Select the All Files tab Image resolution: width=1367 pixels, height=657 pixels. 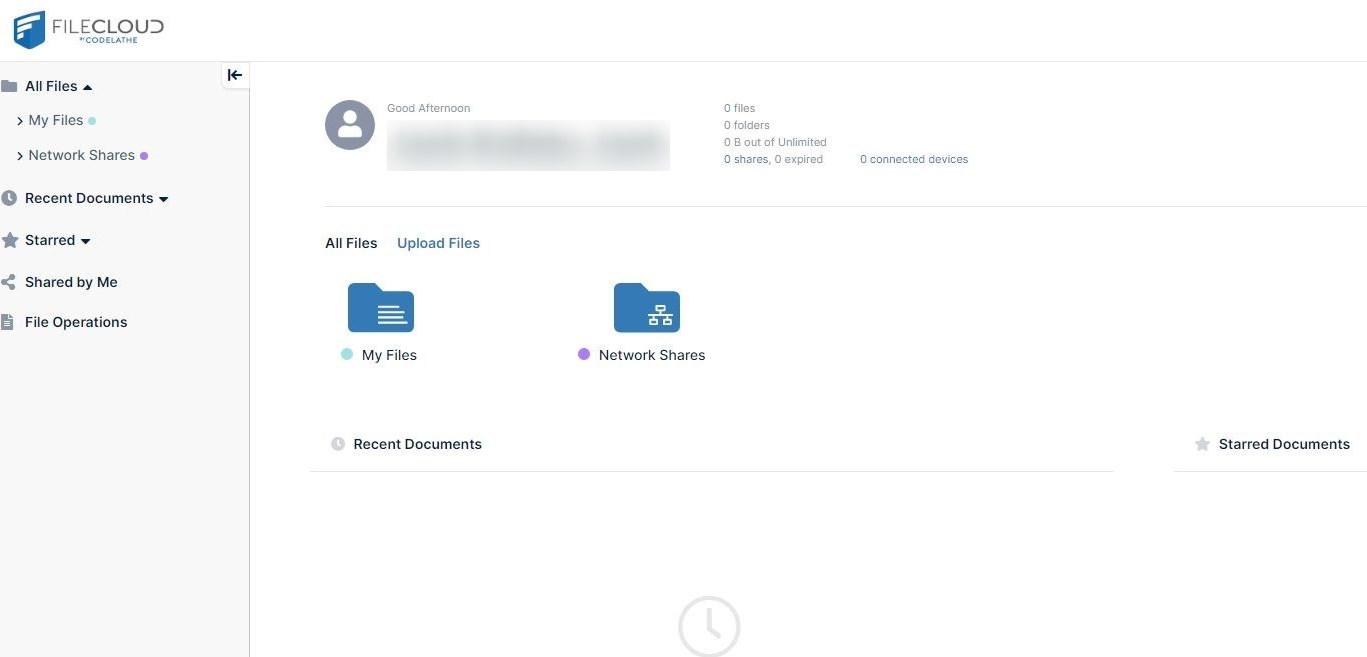point(350,242)
